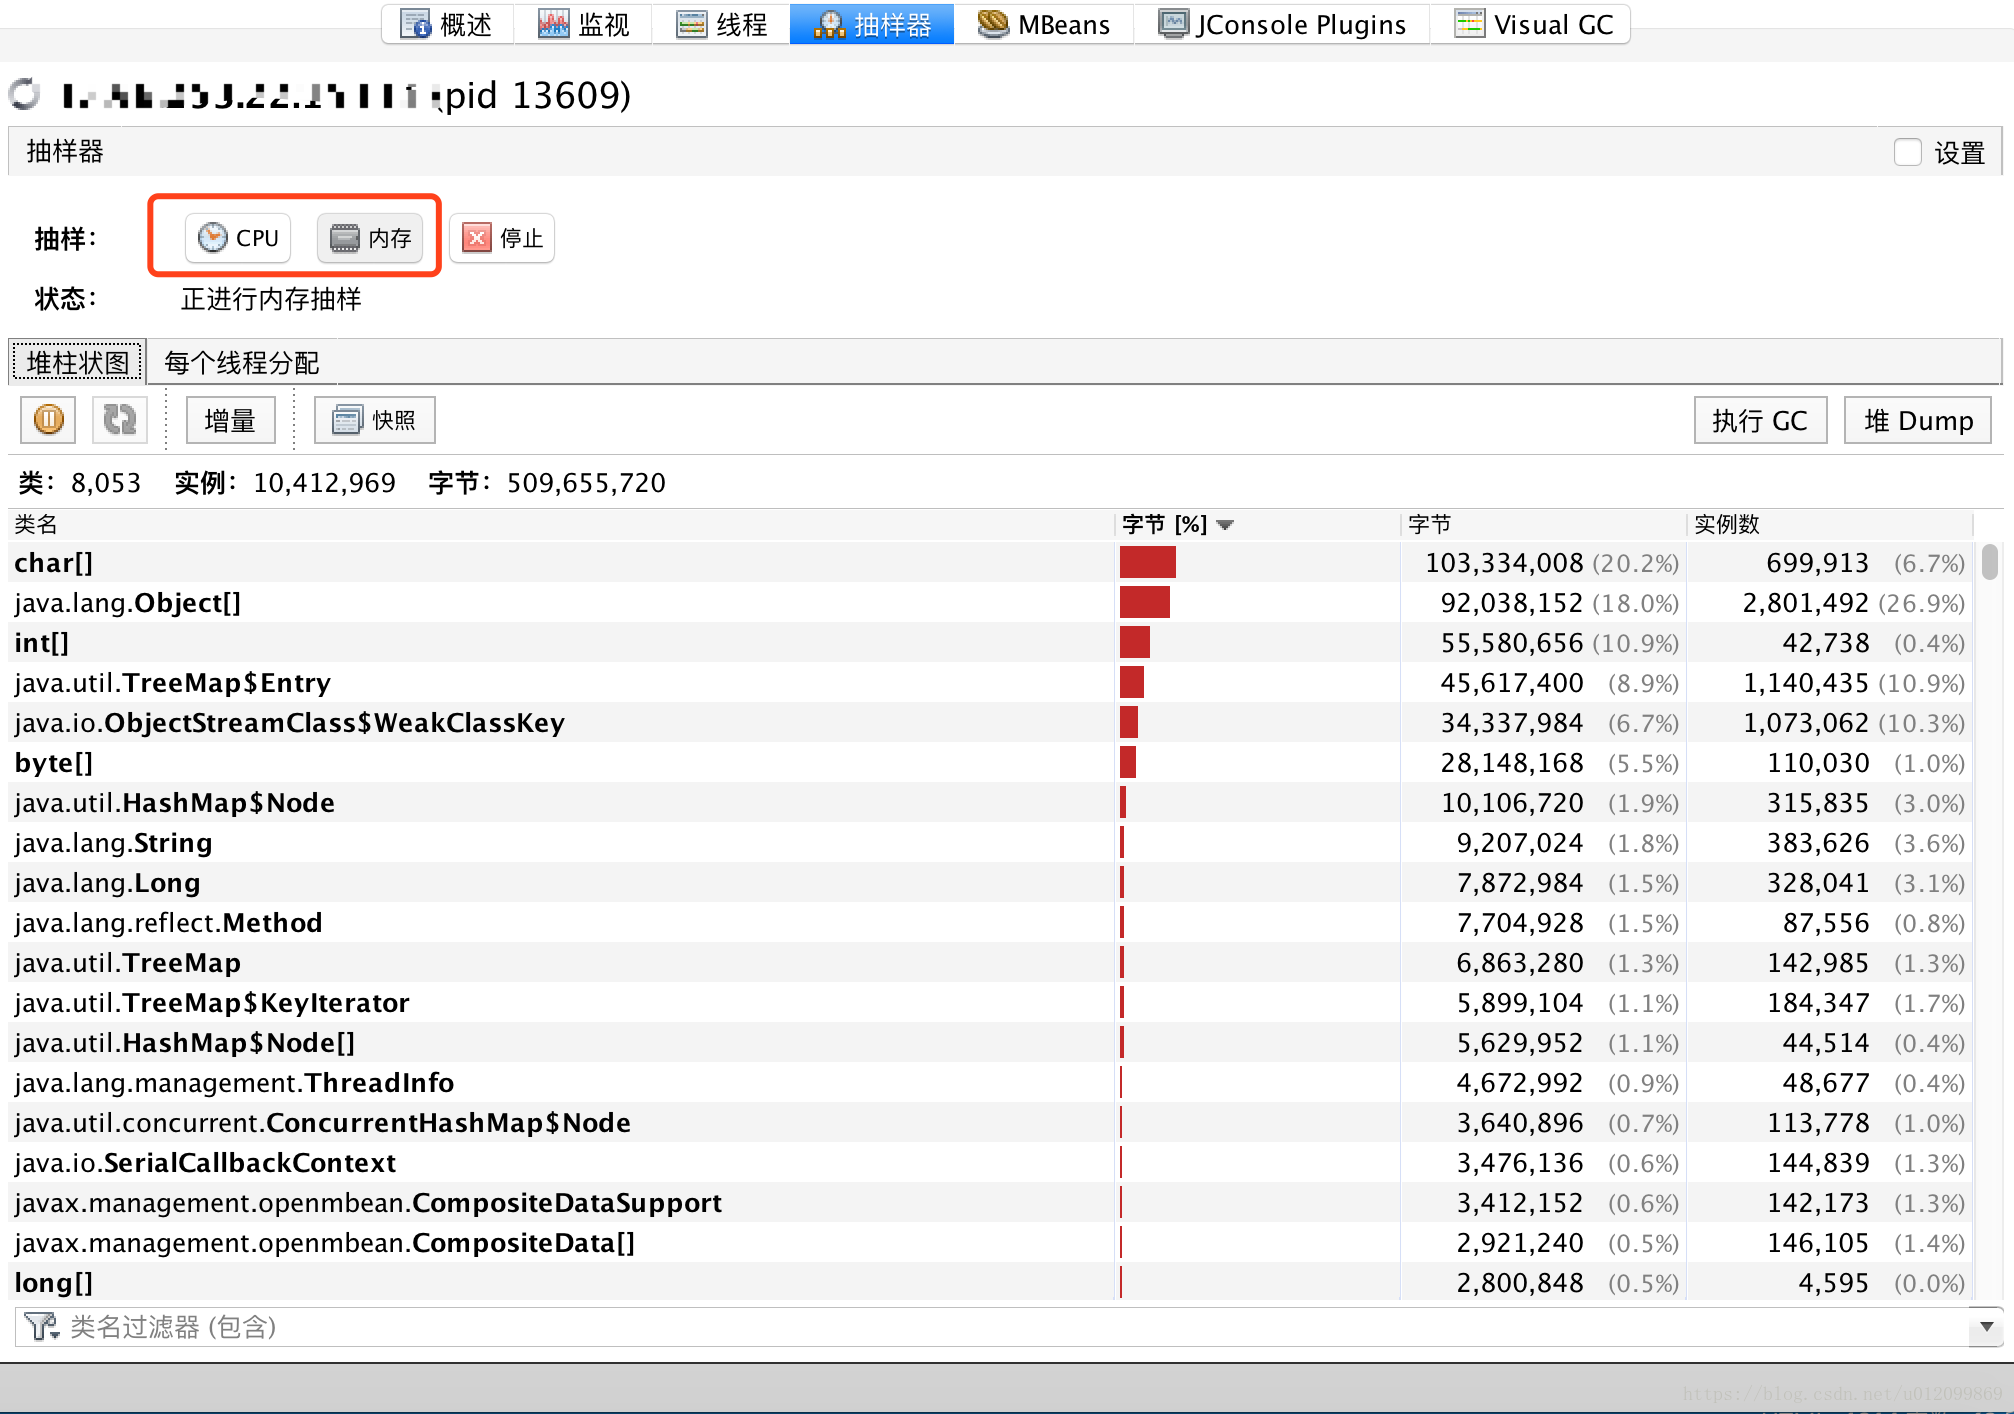Toggle 增量 delta values button
Image resolution: width=2014 pixels, height=1414 pixels.
coord(230,420)
